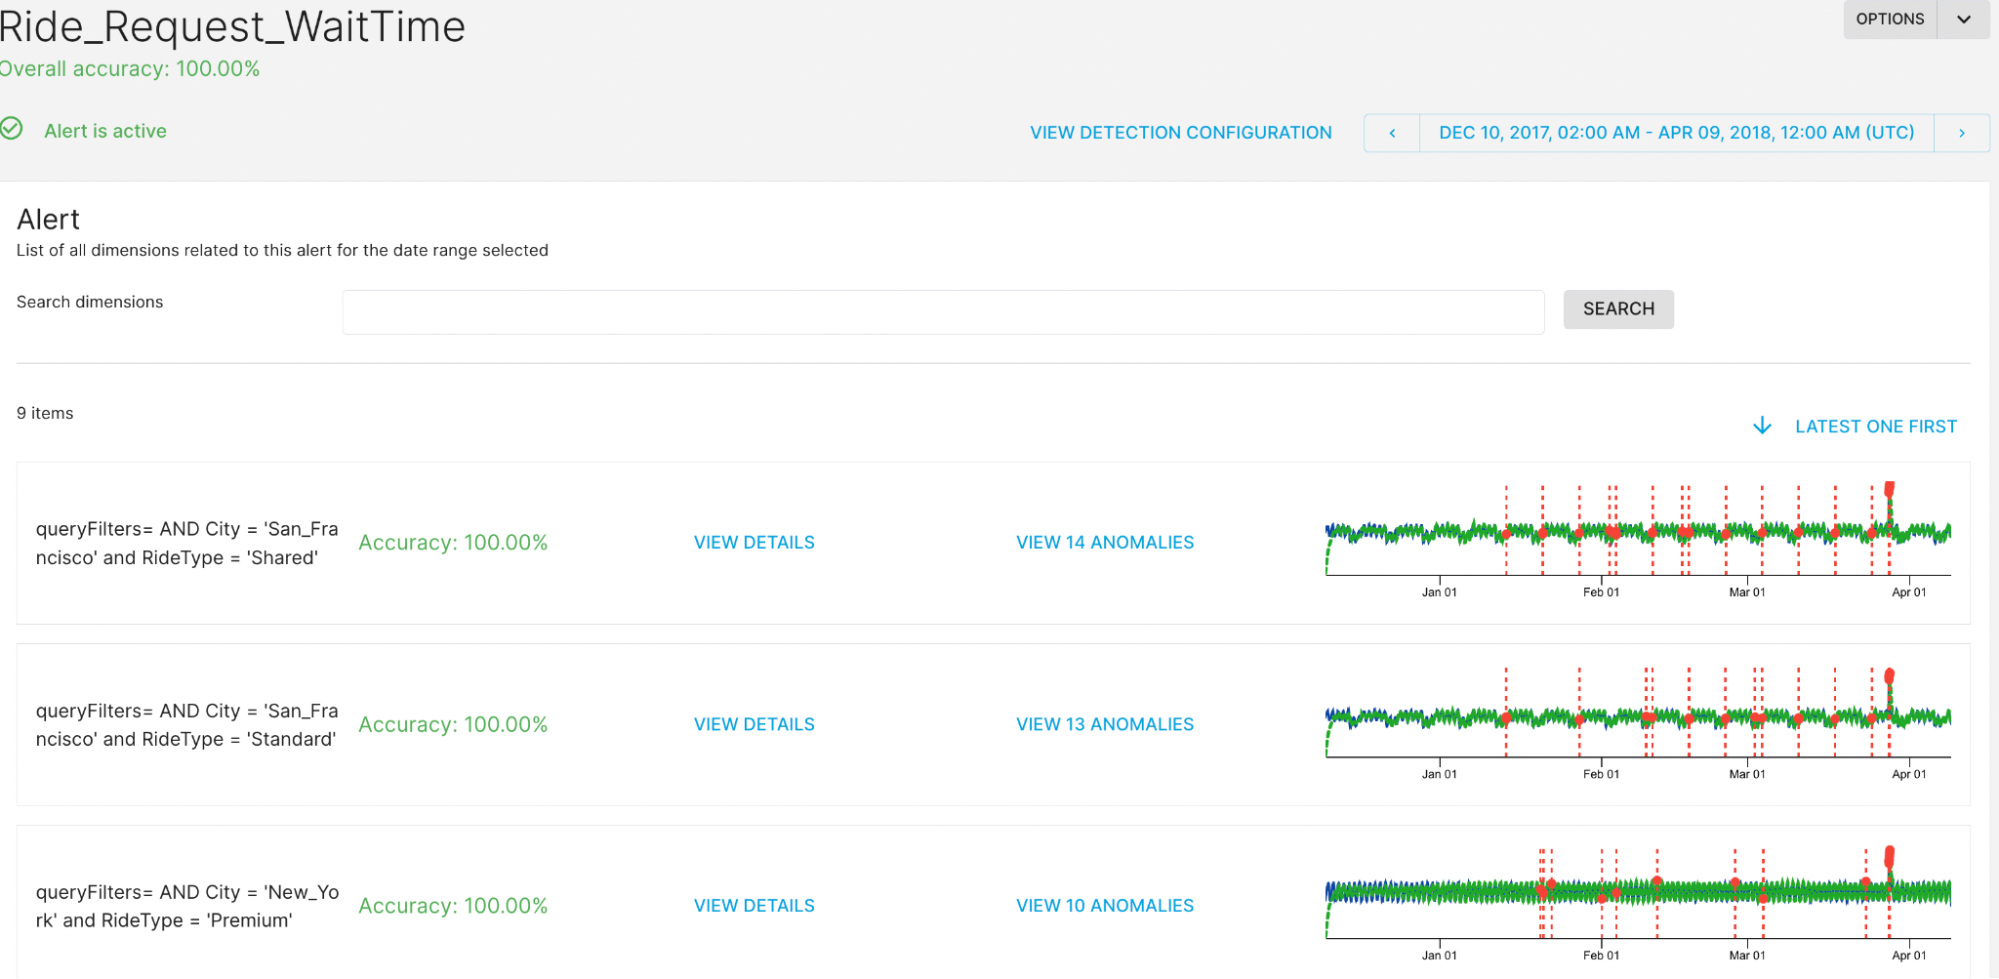The image size is (1999, 979).
Task: Click the green alert status checkmark icon
Action: point(12,128)
